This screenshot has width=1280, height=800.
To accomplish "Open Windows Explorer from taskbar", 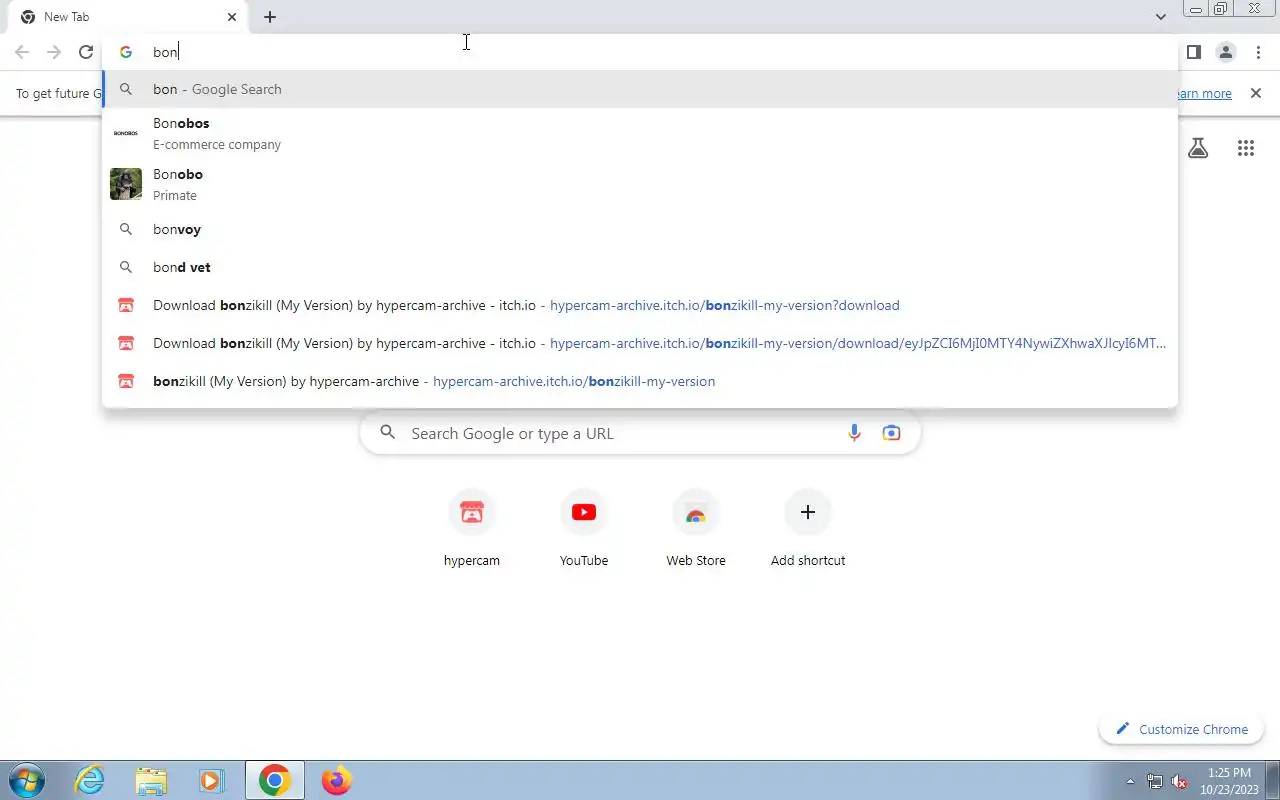I will pos(151,780).
